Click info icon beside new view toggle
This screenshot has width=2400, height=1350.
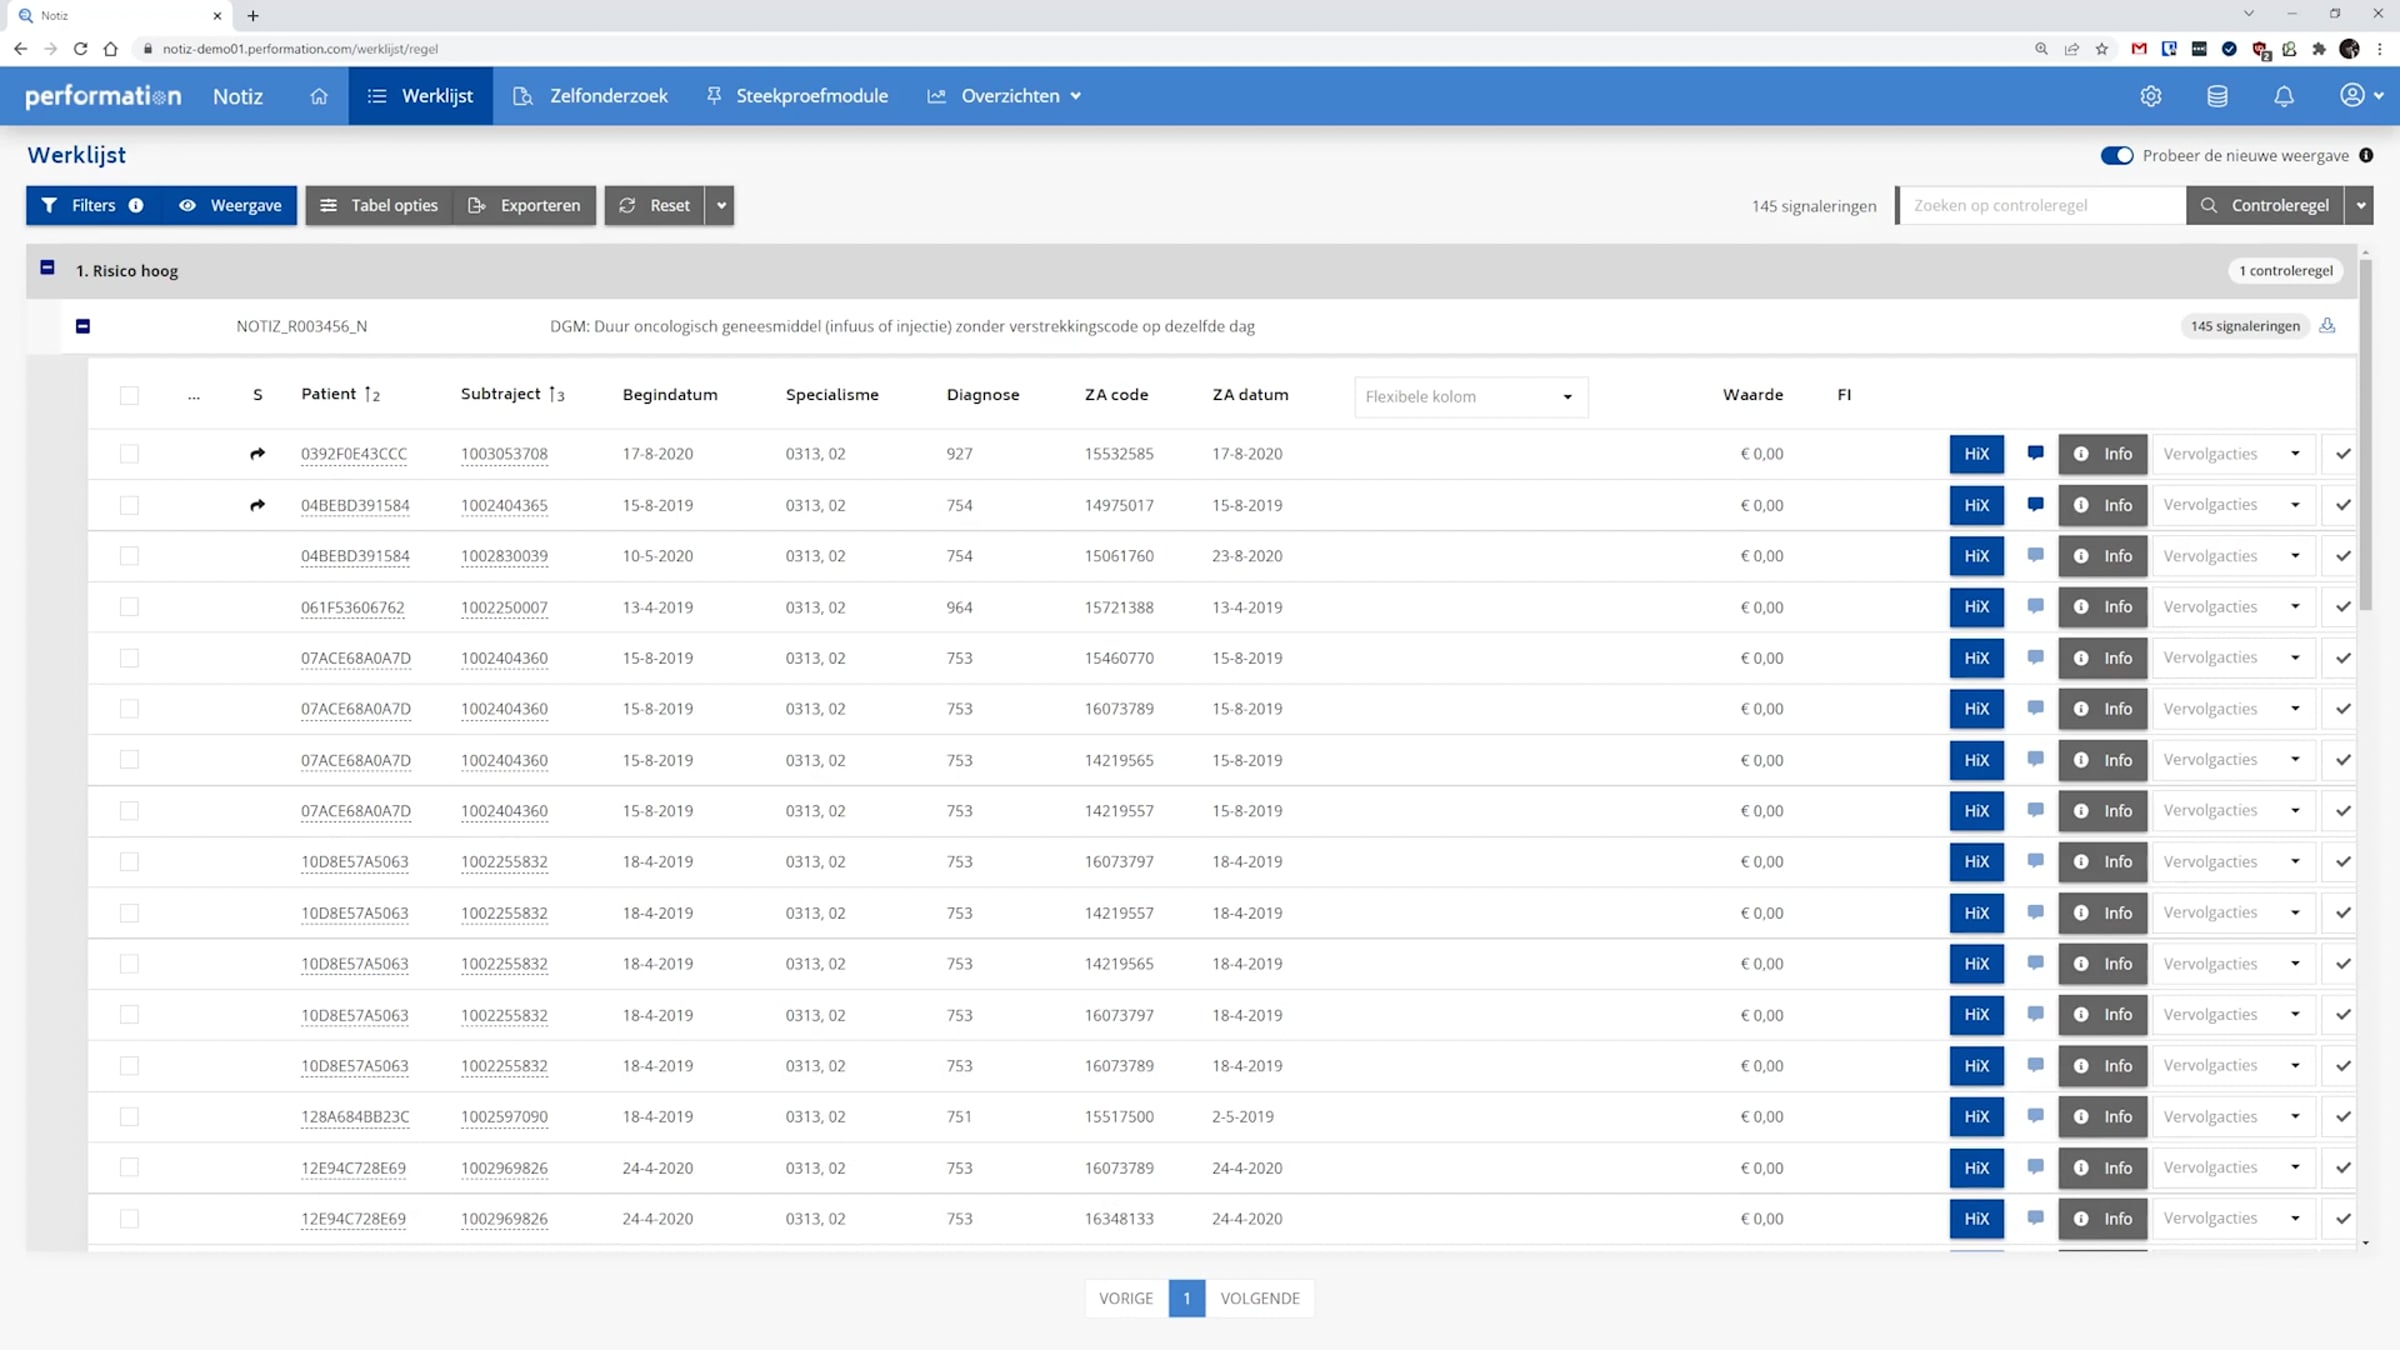[2366, 155]
